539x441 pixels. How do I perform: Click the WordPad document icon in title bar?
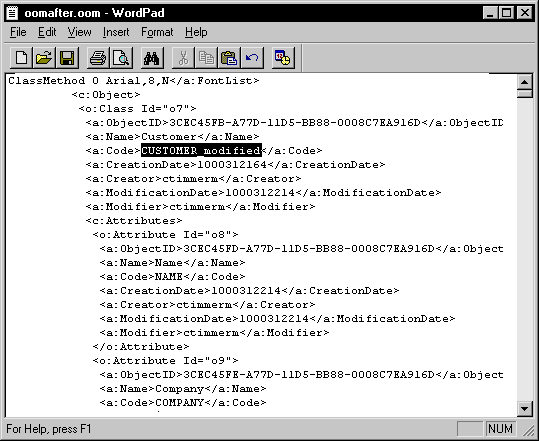coord(12,13)
